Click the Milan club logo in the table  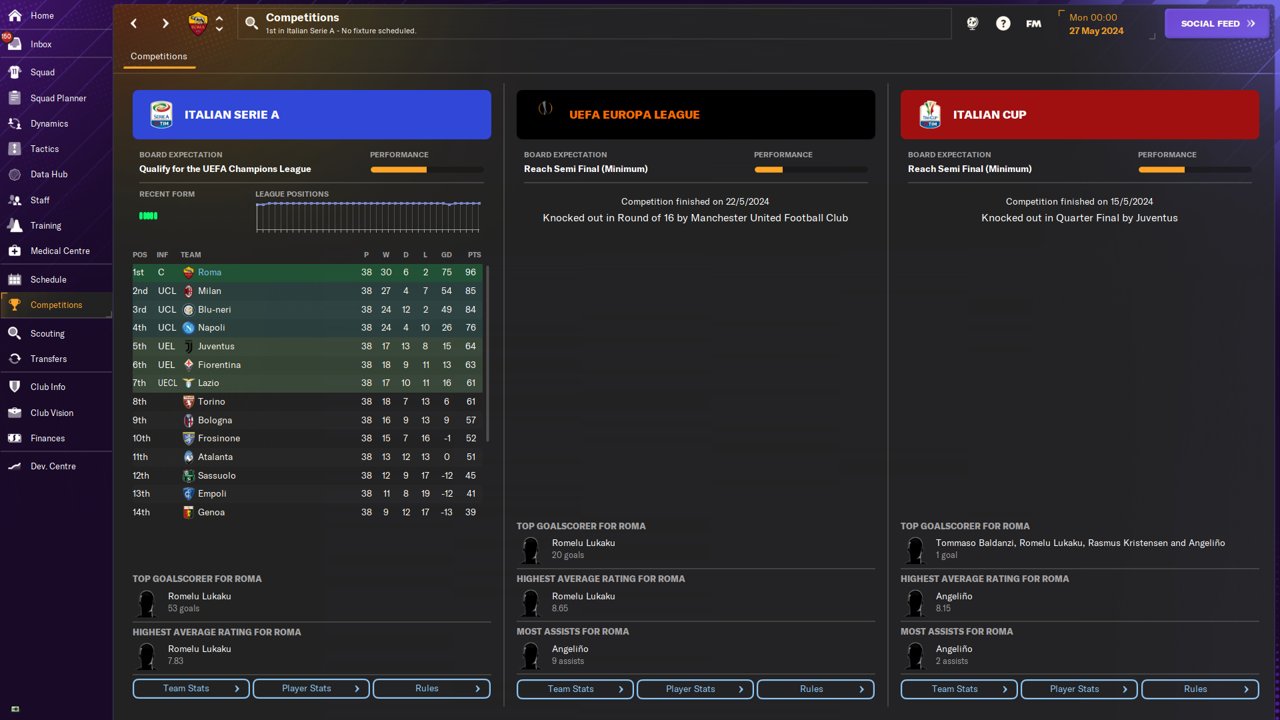(188, 291)
